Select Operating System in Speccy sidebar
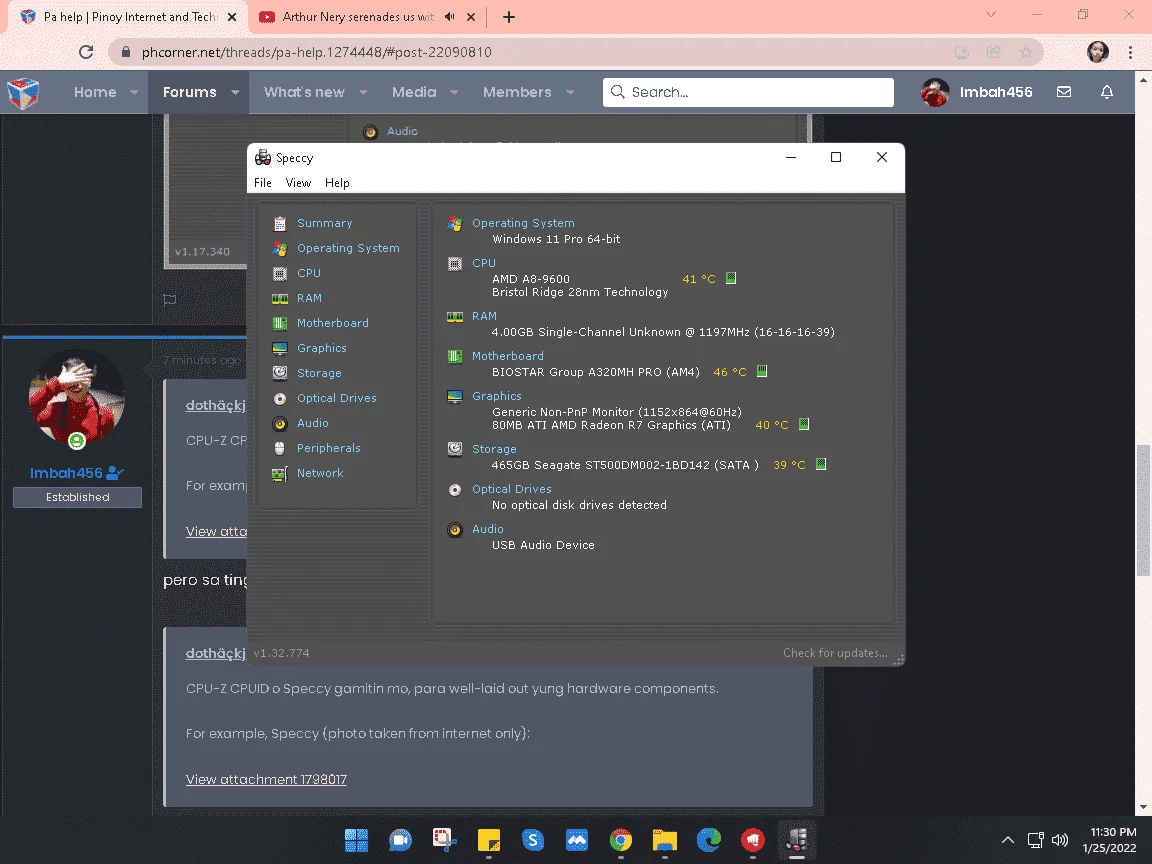The width and height of the screenshot is (1152, 864). [x=348, y=248]
